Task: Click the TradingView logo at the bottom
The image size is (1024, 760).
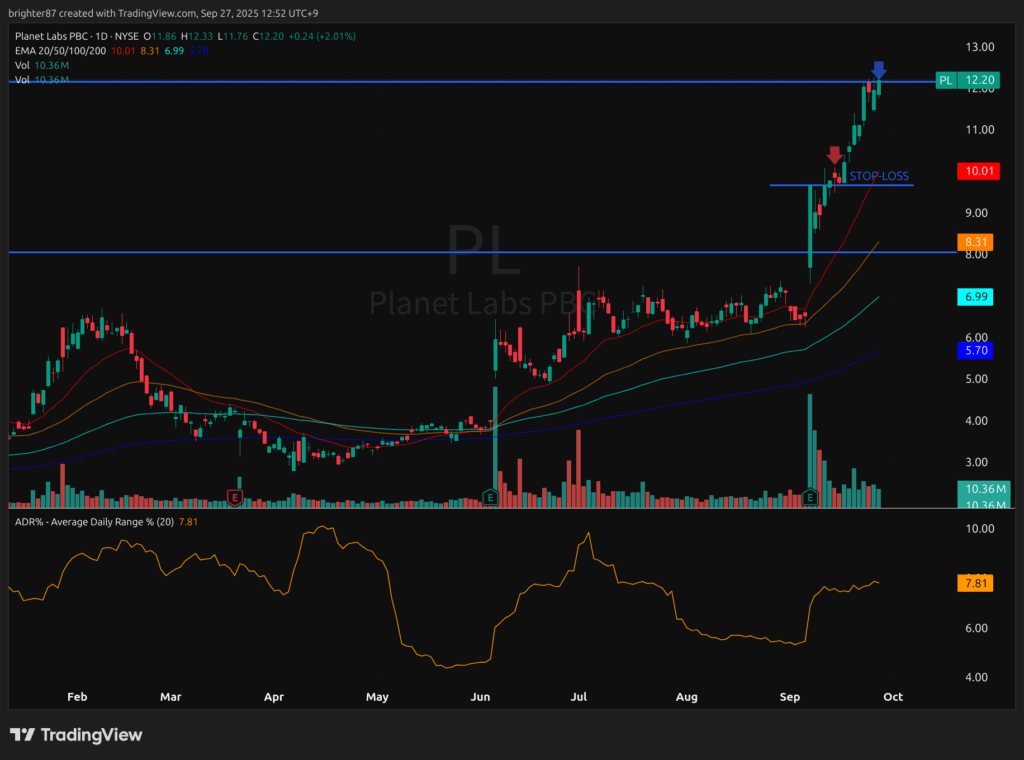Action: click(76, 735)
